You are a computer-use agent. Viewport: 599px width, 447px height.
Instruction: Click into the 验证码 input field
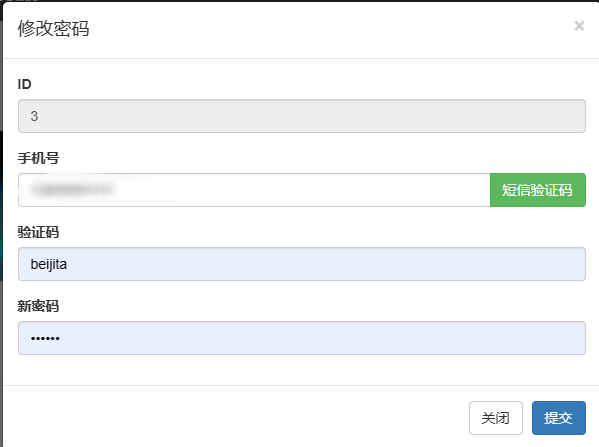point(302,264)
